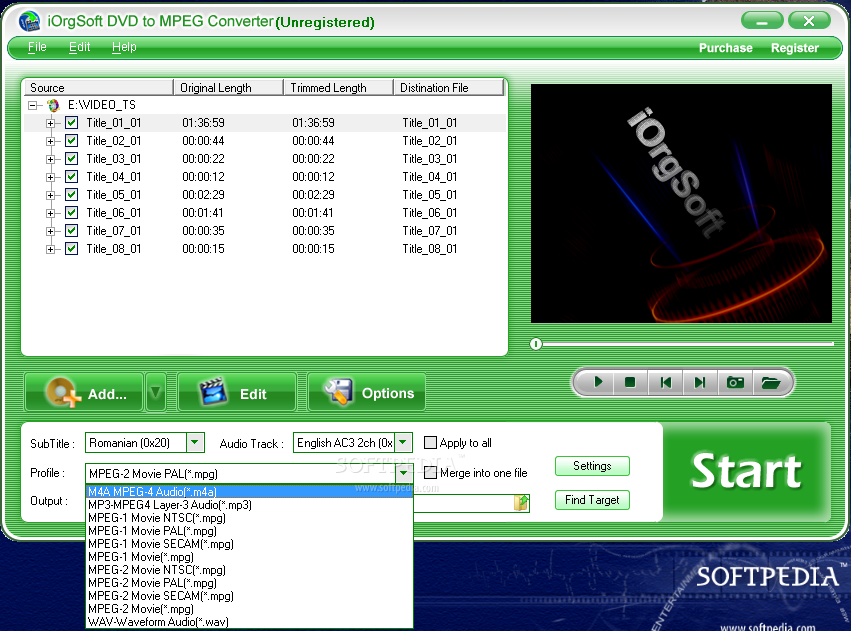Enable Merge into one file checkbox
This screenshot has width=851, height=631.
430,473
